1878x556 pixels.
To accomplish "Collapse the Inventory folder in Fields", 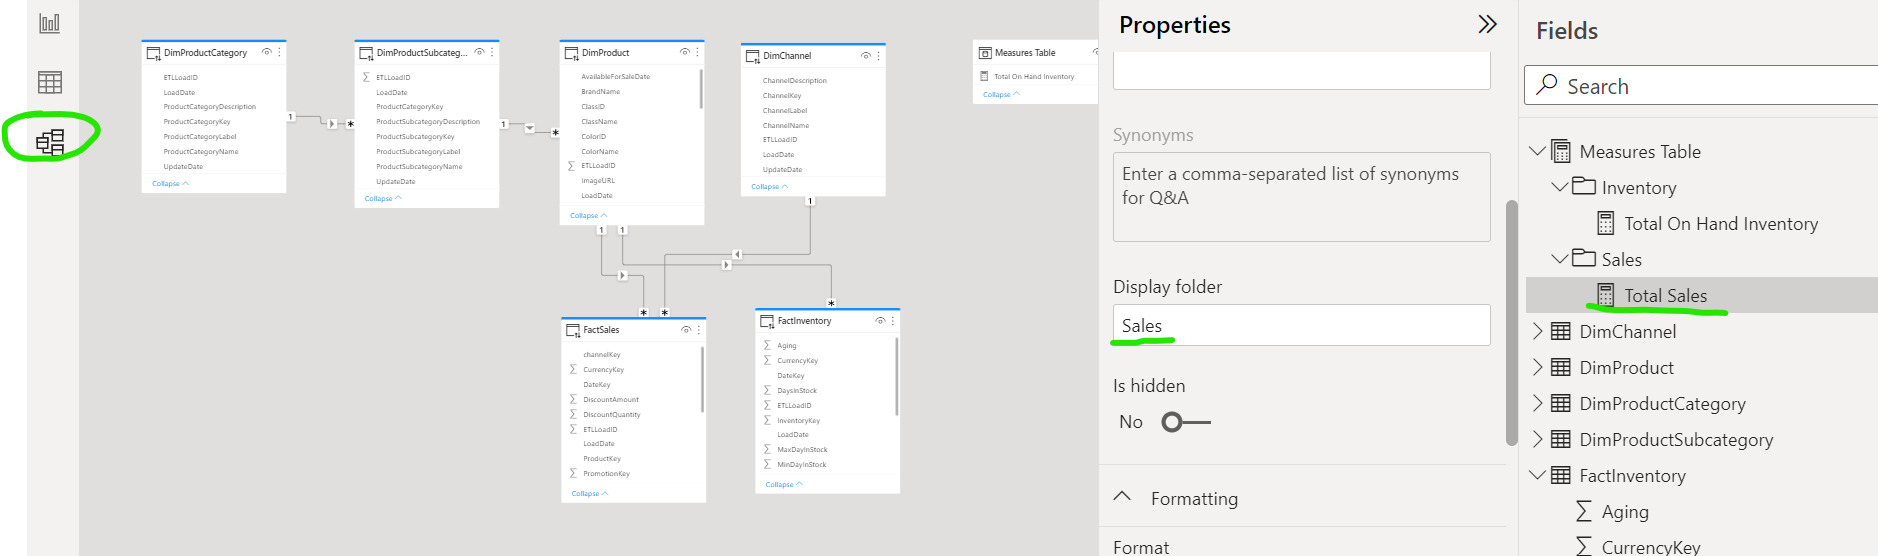I will (1559, 188).
